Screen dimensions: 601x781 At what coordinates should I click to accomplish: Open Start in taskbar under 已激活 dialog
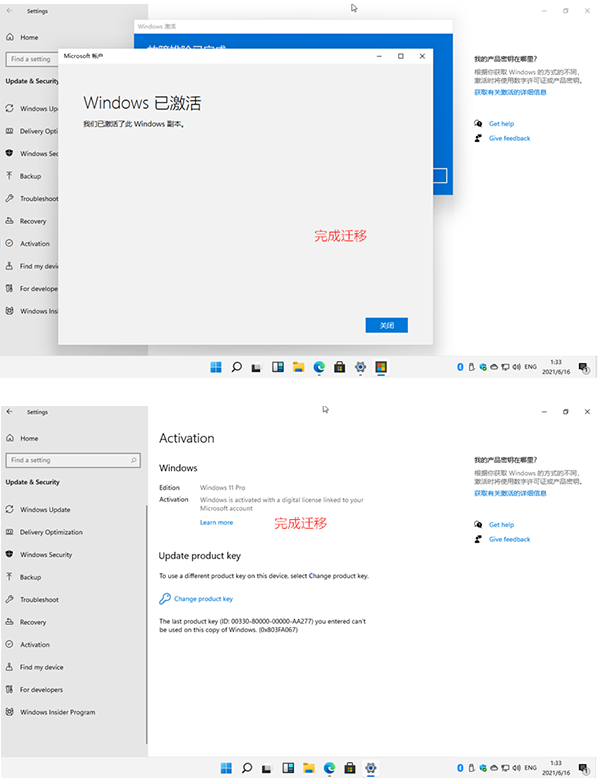click(216, 367)
